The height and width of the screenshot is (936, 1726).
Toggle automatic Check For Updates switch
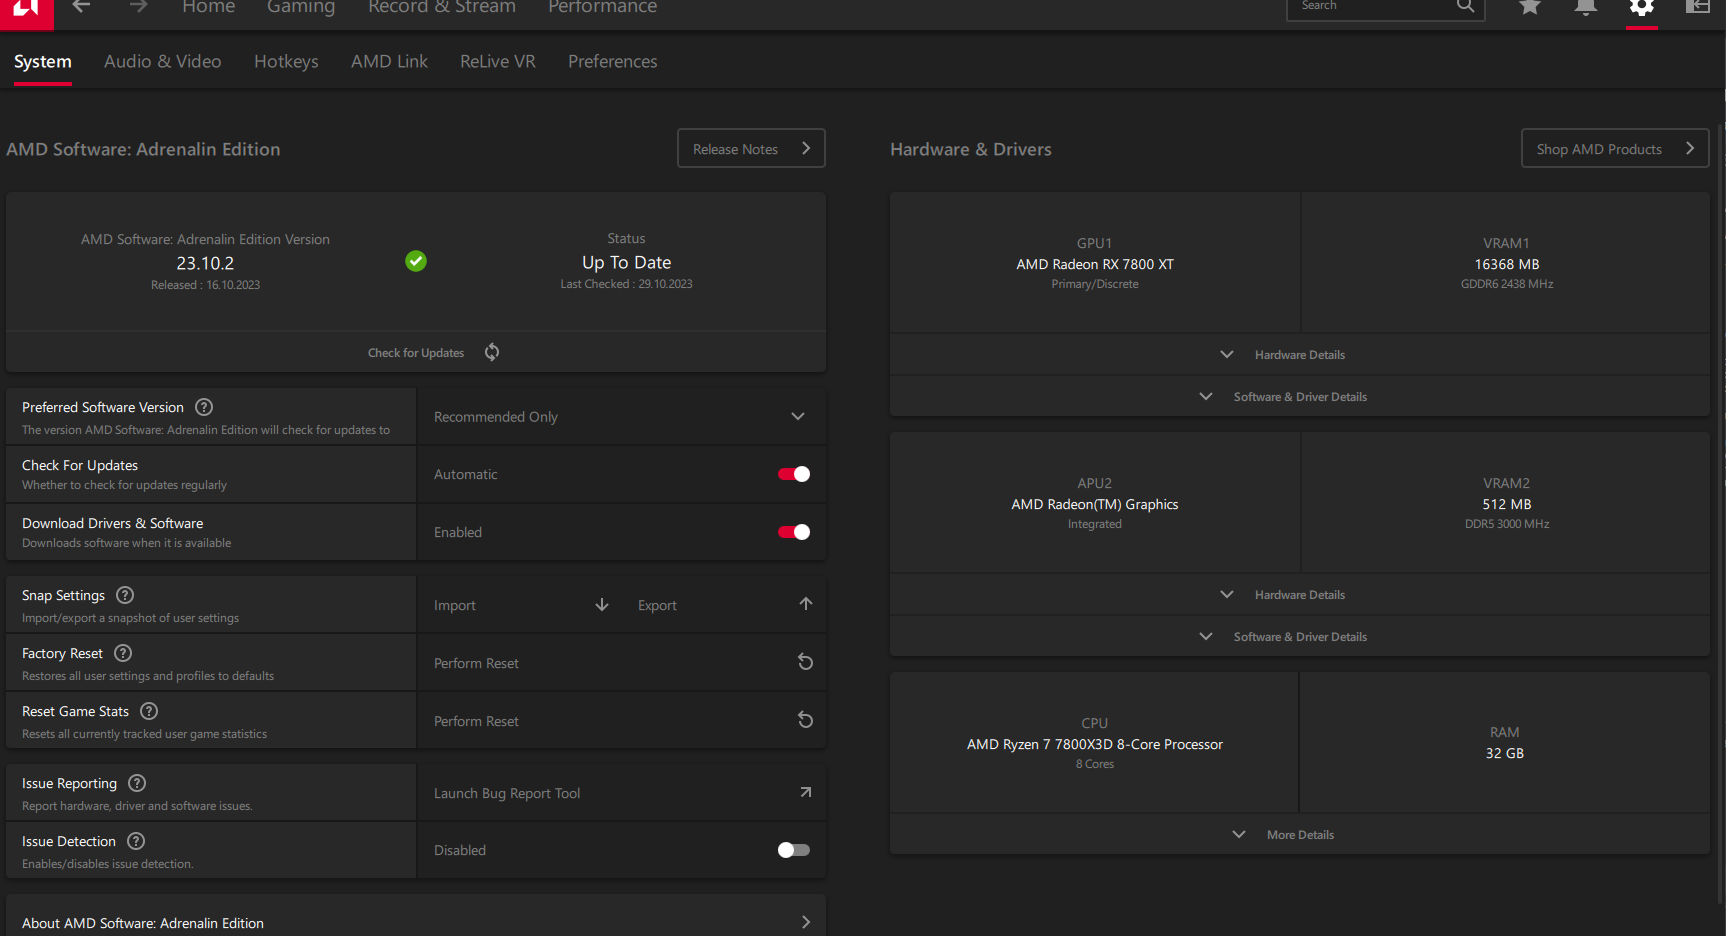[794, 474]
